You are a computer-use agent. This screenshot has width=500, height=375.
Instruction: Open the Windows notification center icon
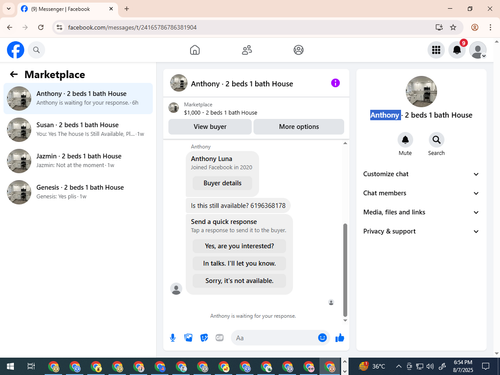(486, 366)
